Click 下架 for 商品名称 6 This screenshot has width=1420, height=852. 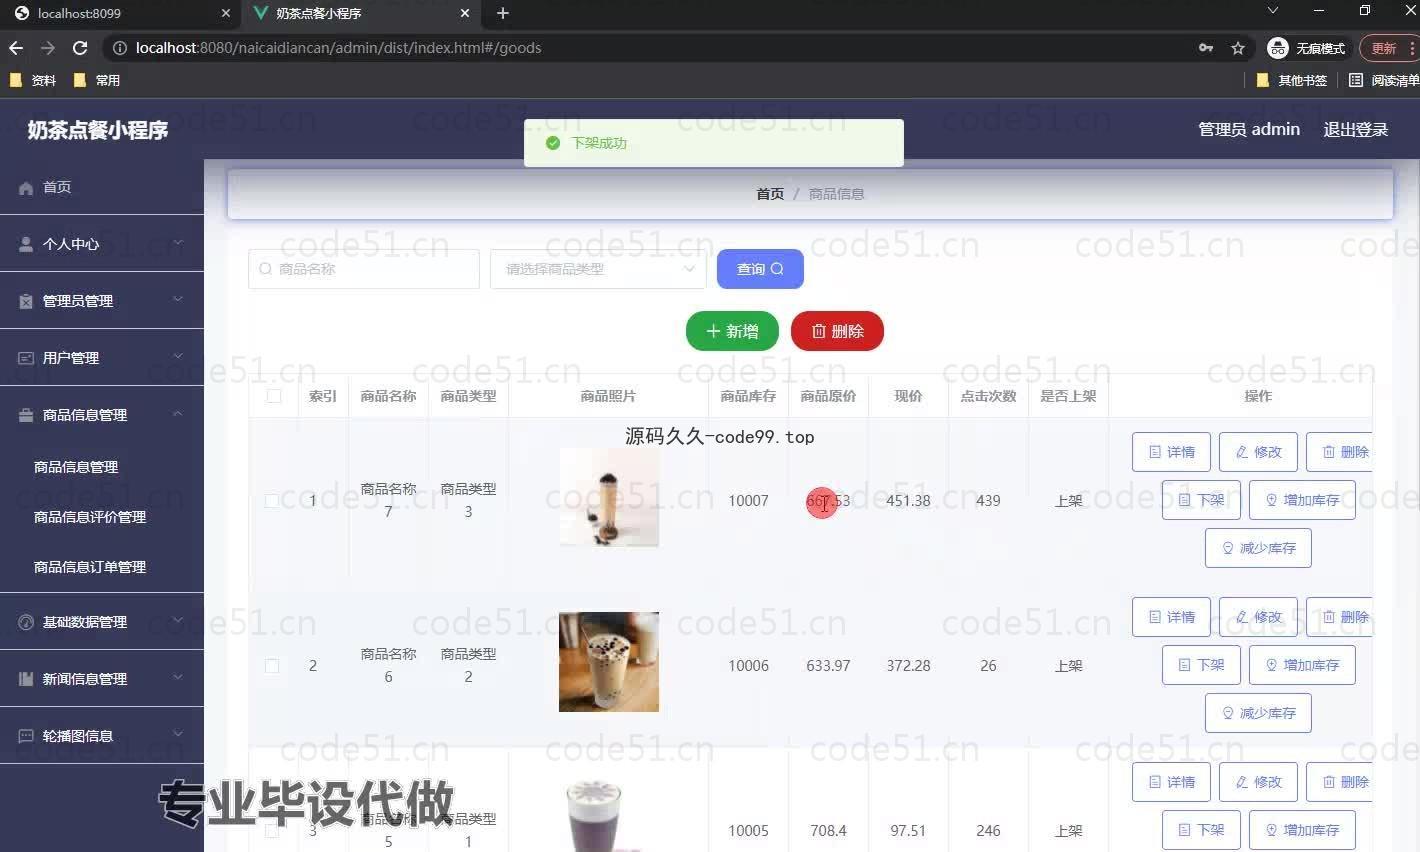1201,665
